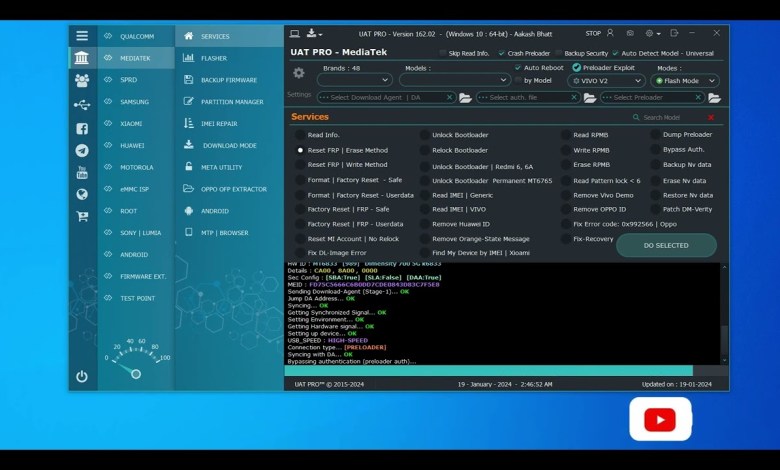The width and height of the screenshot is (780, 470).
Task: Expand the Brands dropdown
Action: click(354, 80)
